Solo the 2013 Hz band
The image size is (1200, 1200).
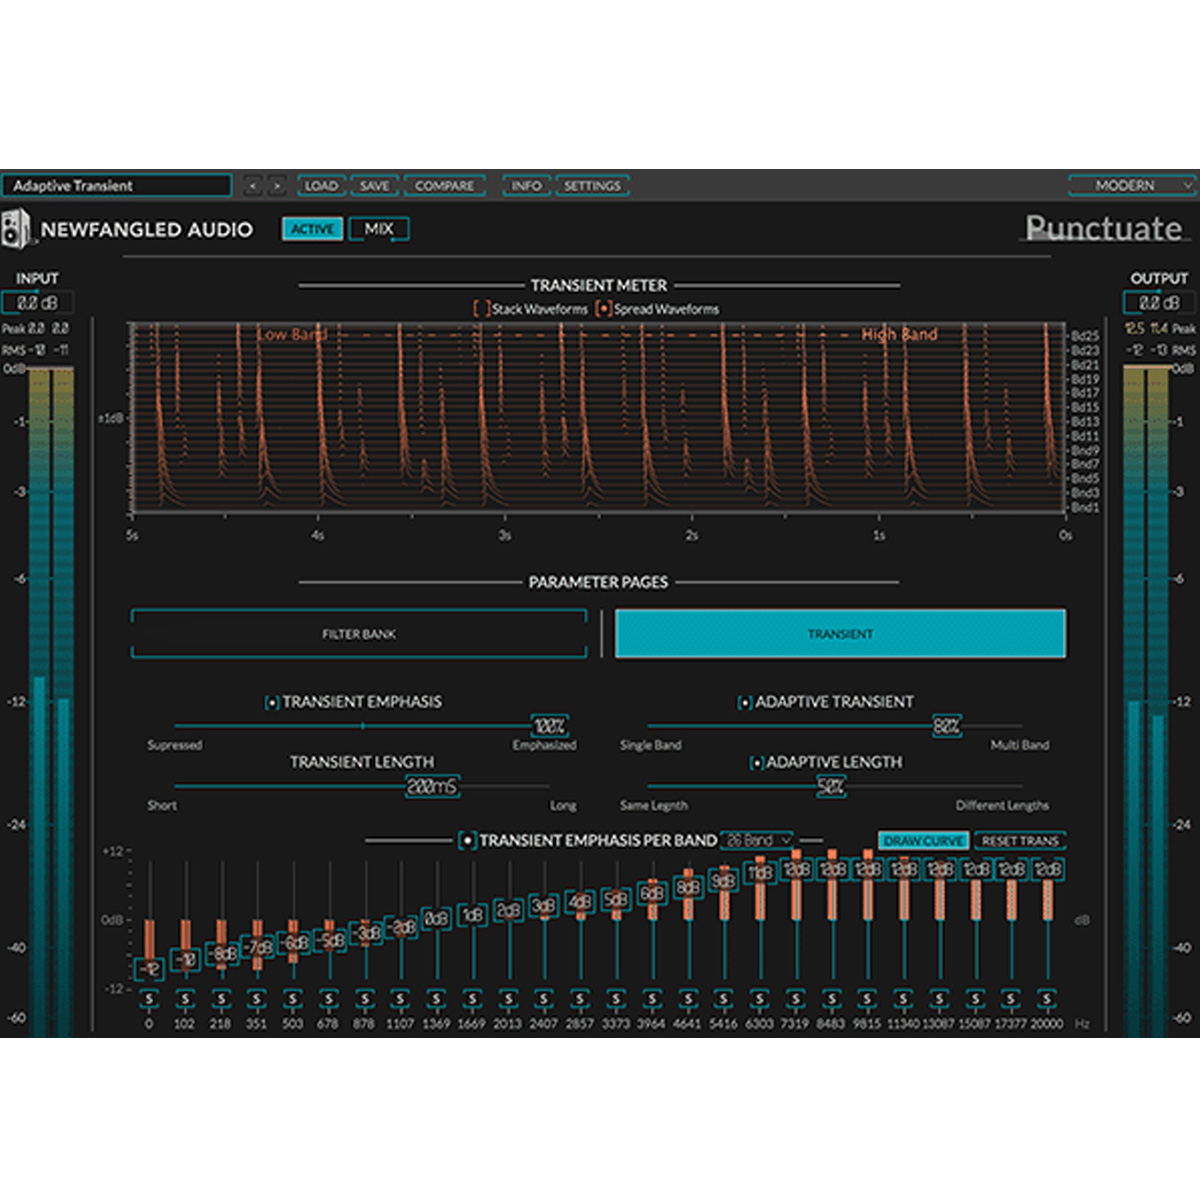509,999
